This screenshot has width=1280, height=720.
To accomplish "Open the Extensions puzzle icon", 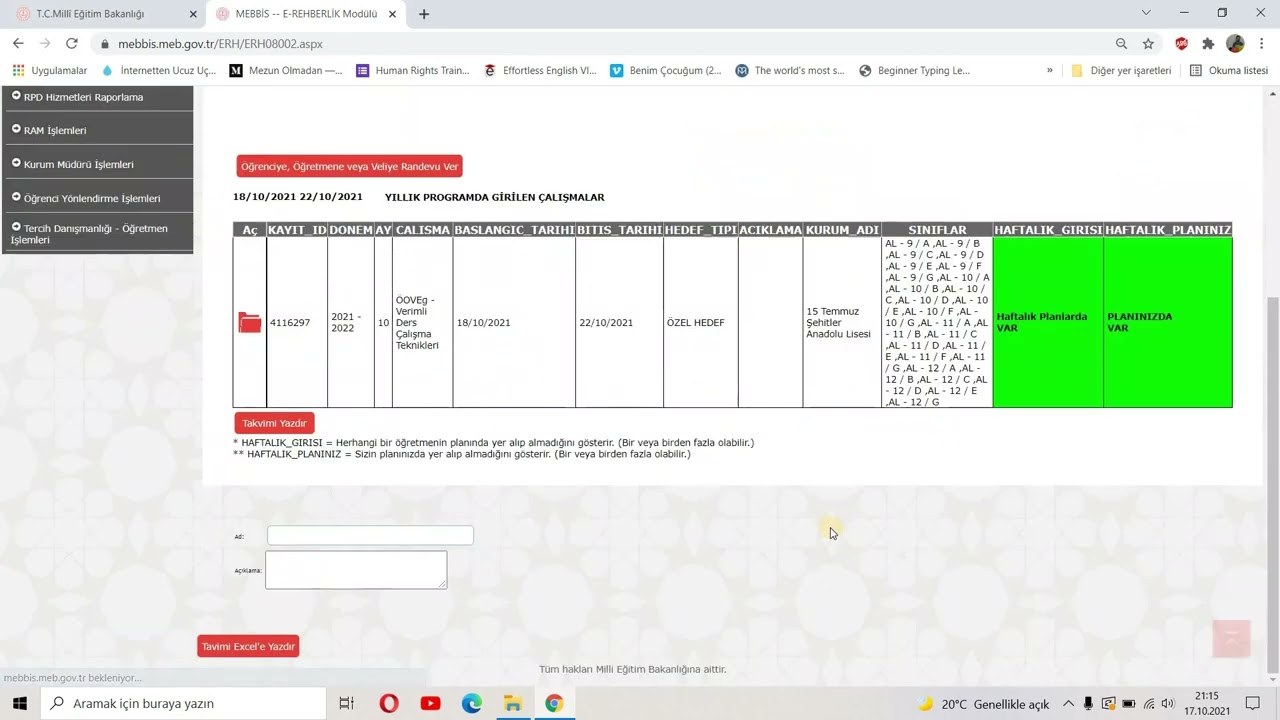I will point(1208,44).
